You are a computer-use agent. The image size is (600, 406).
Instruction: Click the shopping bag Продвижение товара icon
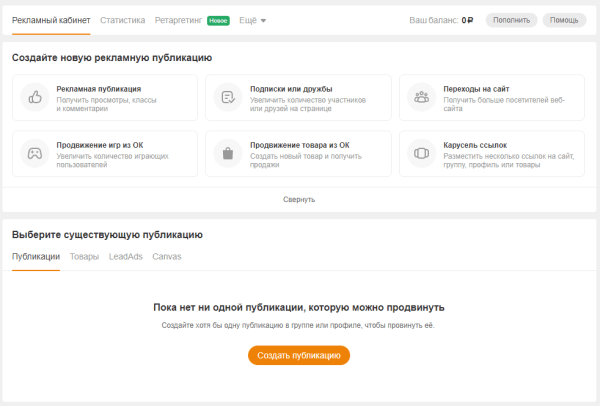click(x=229, y=154)
